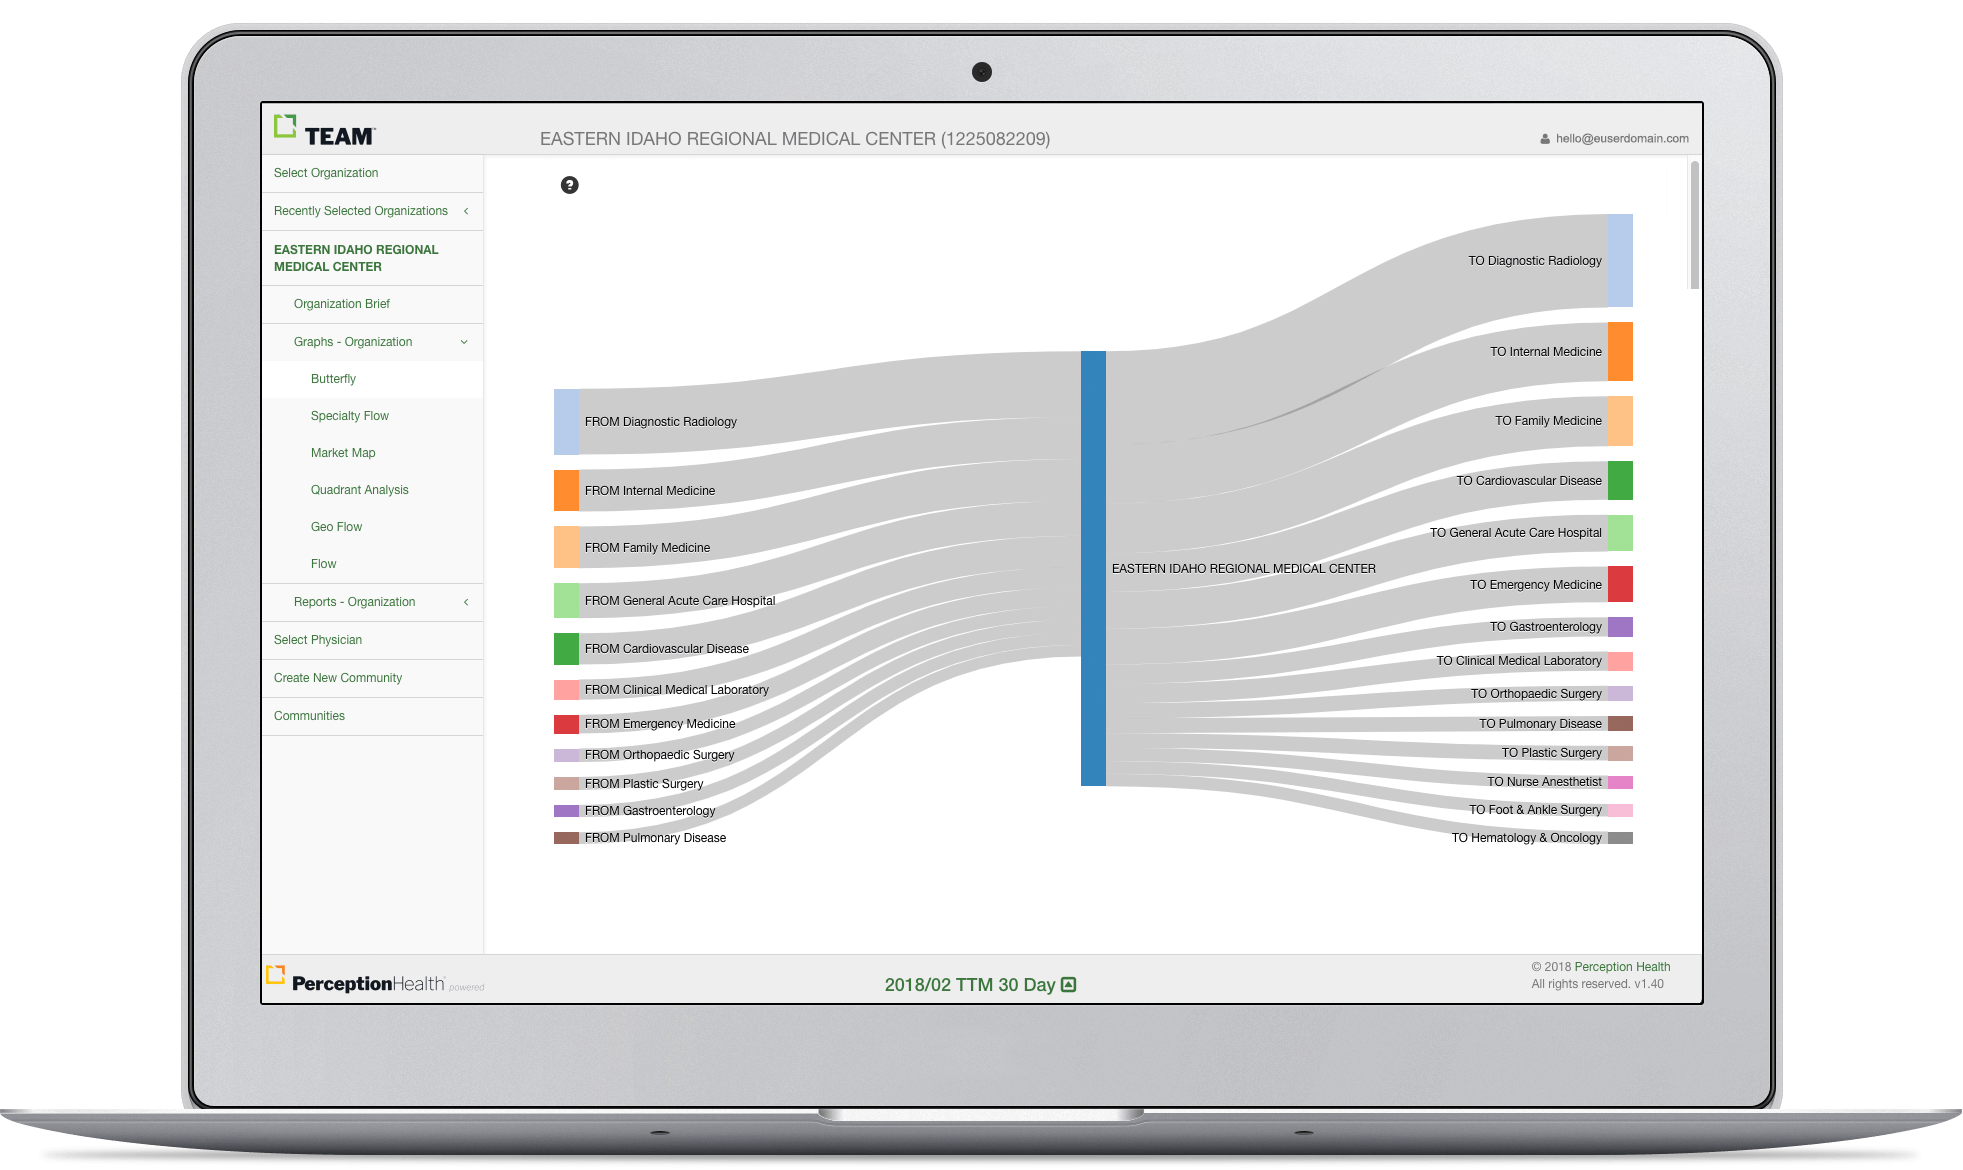The image size is (1963, 1170).
Task: Click the FROM Internal Medicine orange node
Action: pos(566,491)
